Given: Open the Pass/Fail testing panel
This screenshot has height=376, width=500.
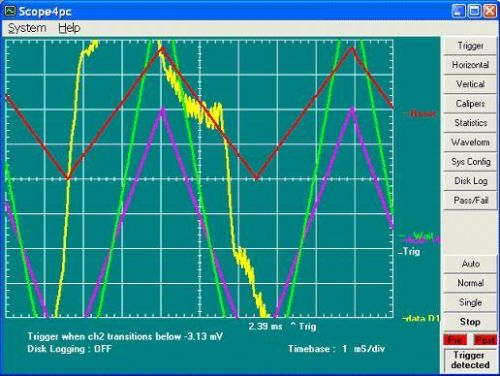Looking at the screenshot, I should [470, 200].
